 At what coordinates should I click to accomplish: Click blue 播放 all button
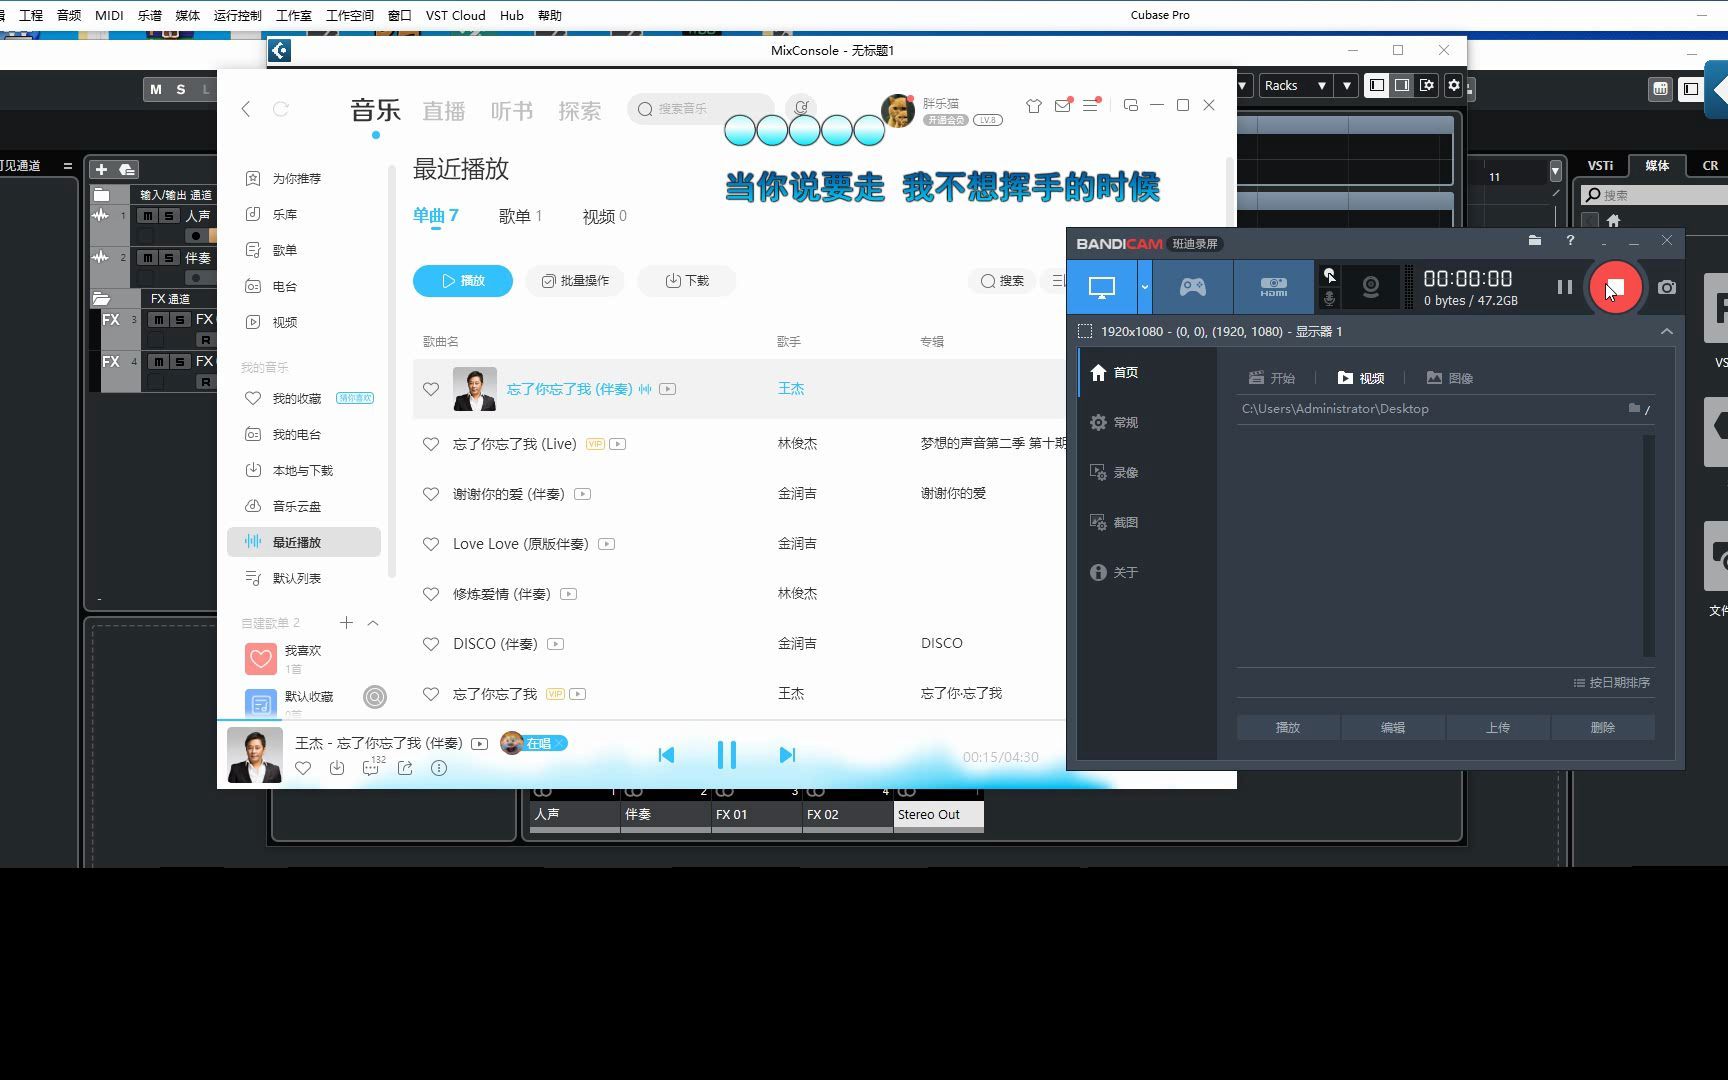(x=463, y=281)
